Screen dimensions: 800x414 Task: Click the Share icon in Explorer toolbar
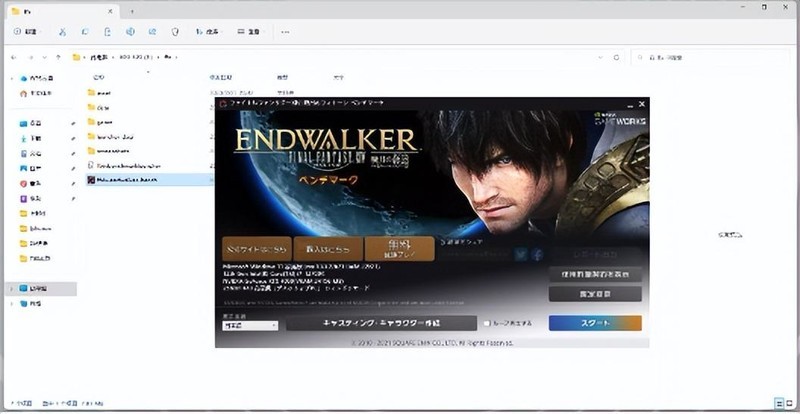(153, 32)
